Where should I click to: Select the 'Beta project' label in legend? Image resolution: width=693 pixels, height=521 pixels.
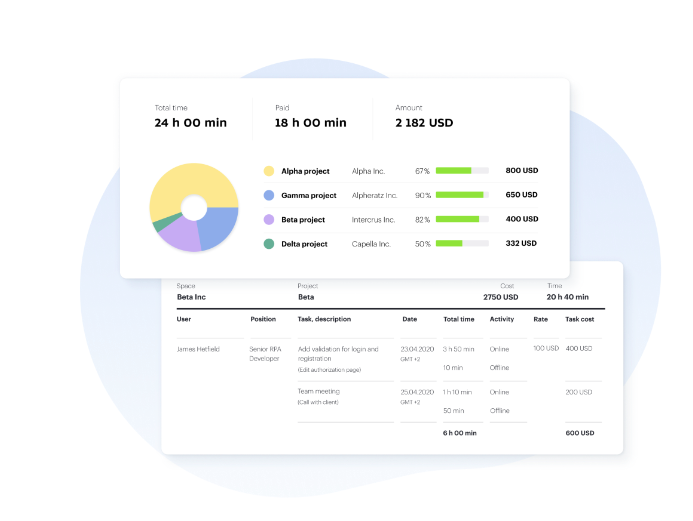(x=303, y=220)
